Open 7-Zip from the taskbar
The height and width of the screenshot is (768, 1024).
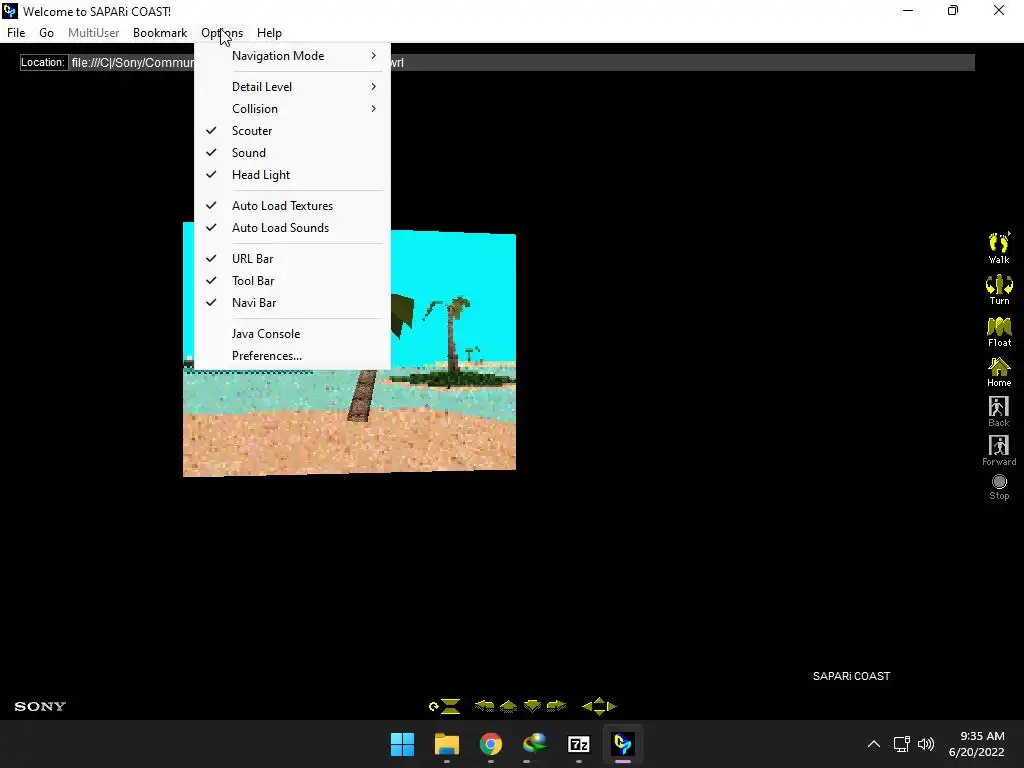(x=579, y=744)
